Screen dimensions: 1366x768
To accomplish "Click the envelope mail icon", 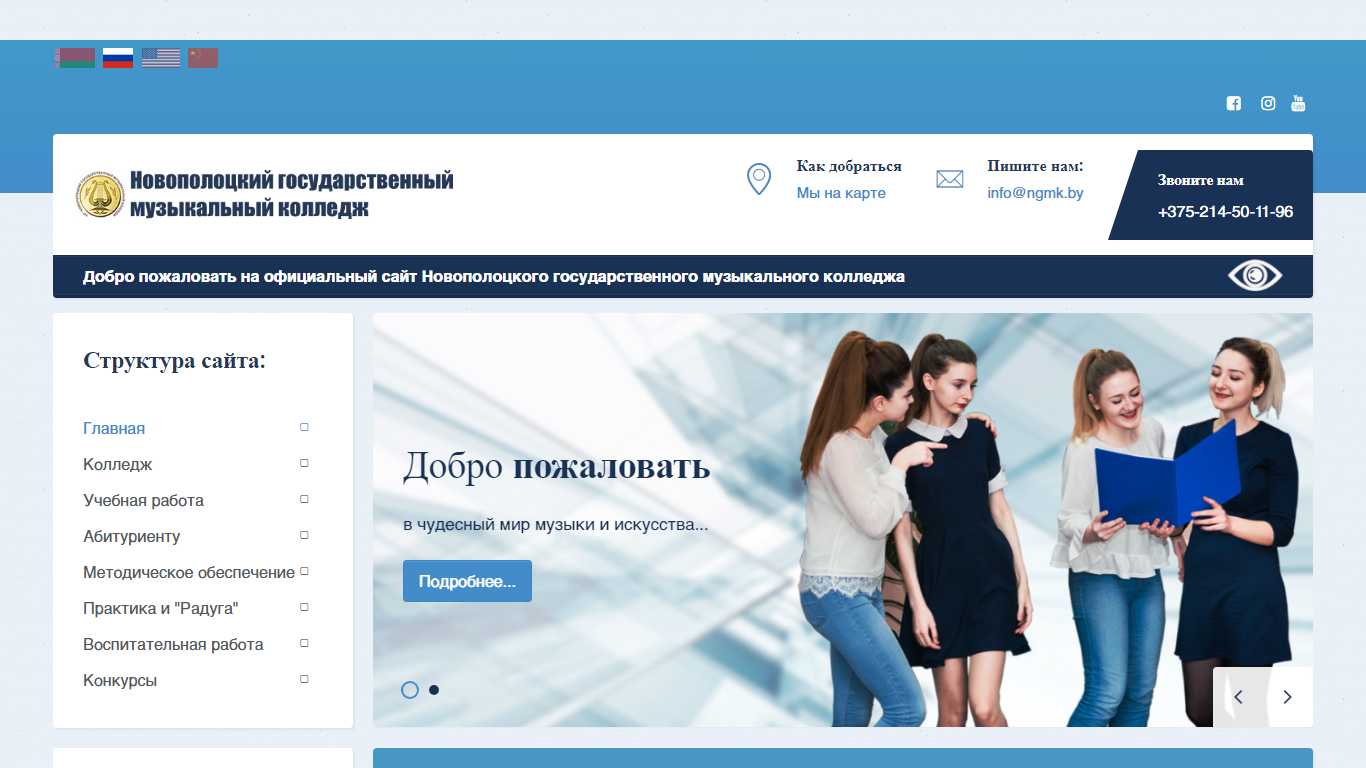I will 950,179.
